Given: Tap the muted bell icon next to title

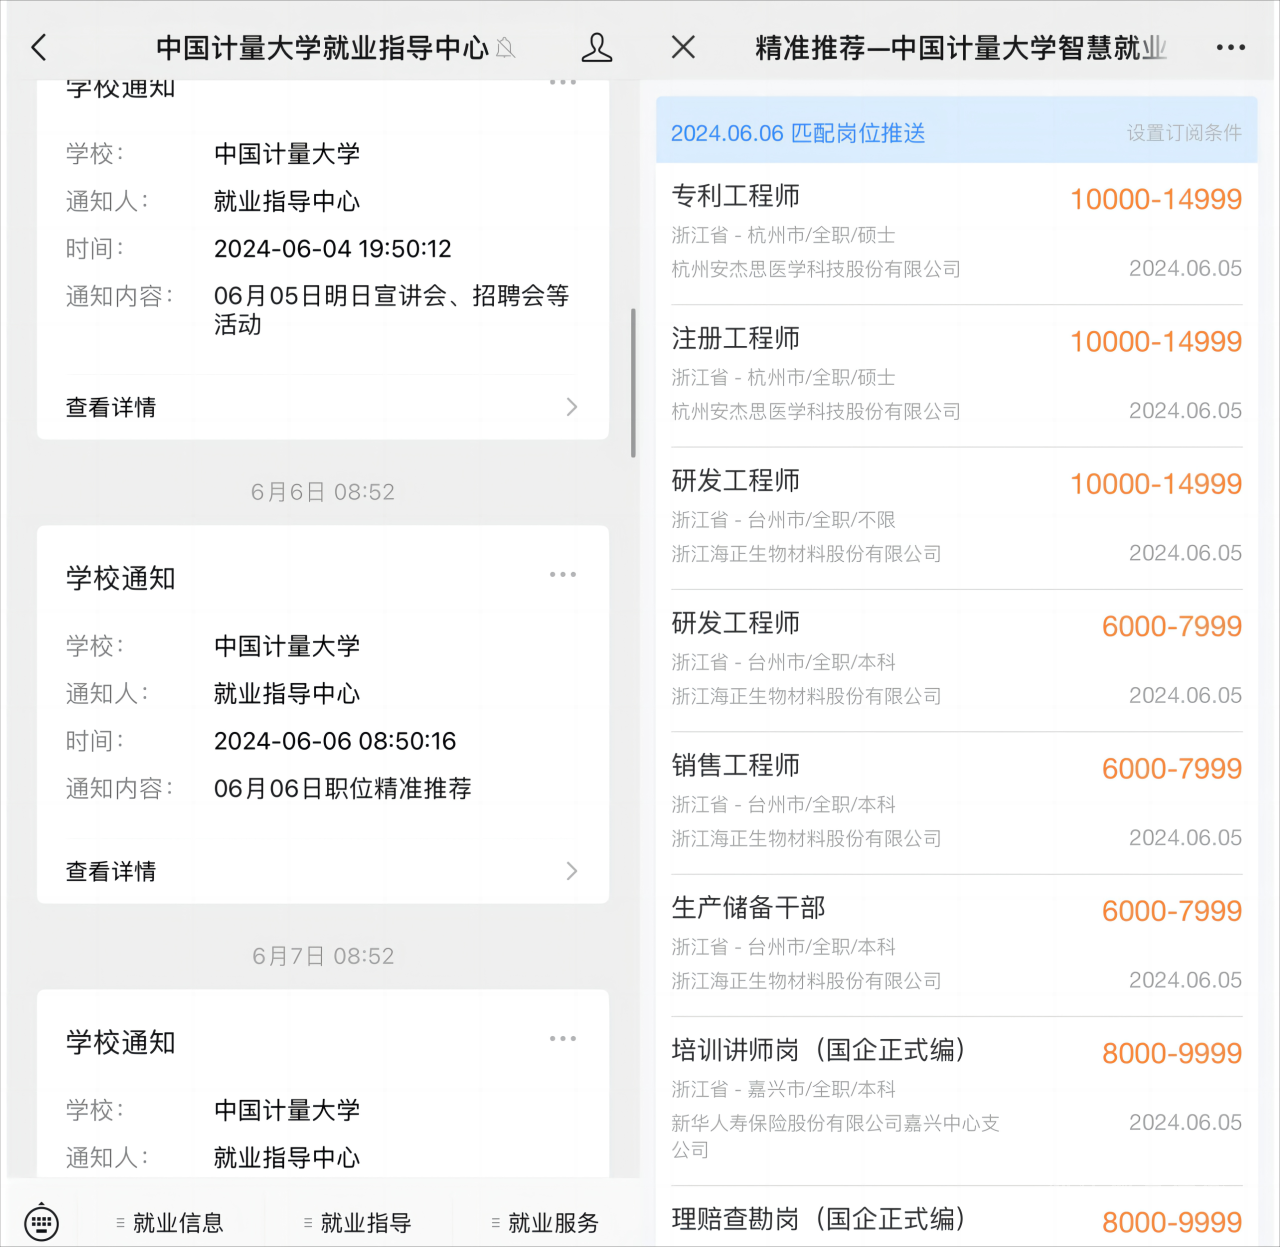Looking at the screenshot, I should coord(506,47).
